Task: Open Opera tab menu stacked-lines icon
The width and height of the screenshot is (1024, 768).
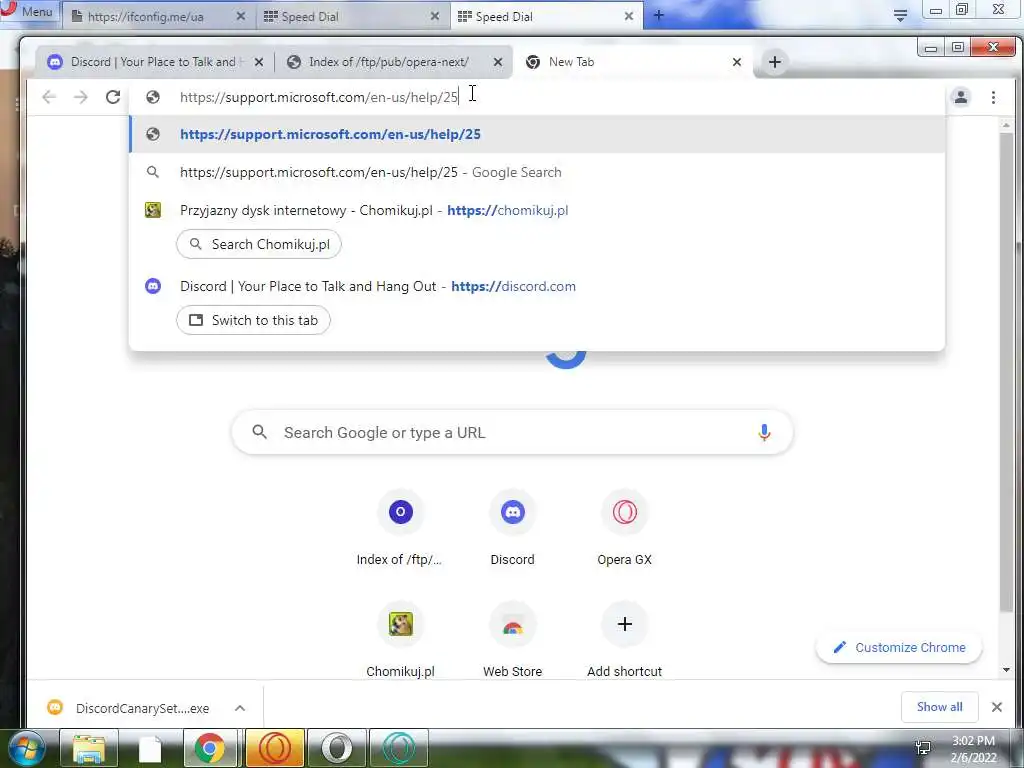Action: click(900, 16)
